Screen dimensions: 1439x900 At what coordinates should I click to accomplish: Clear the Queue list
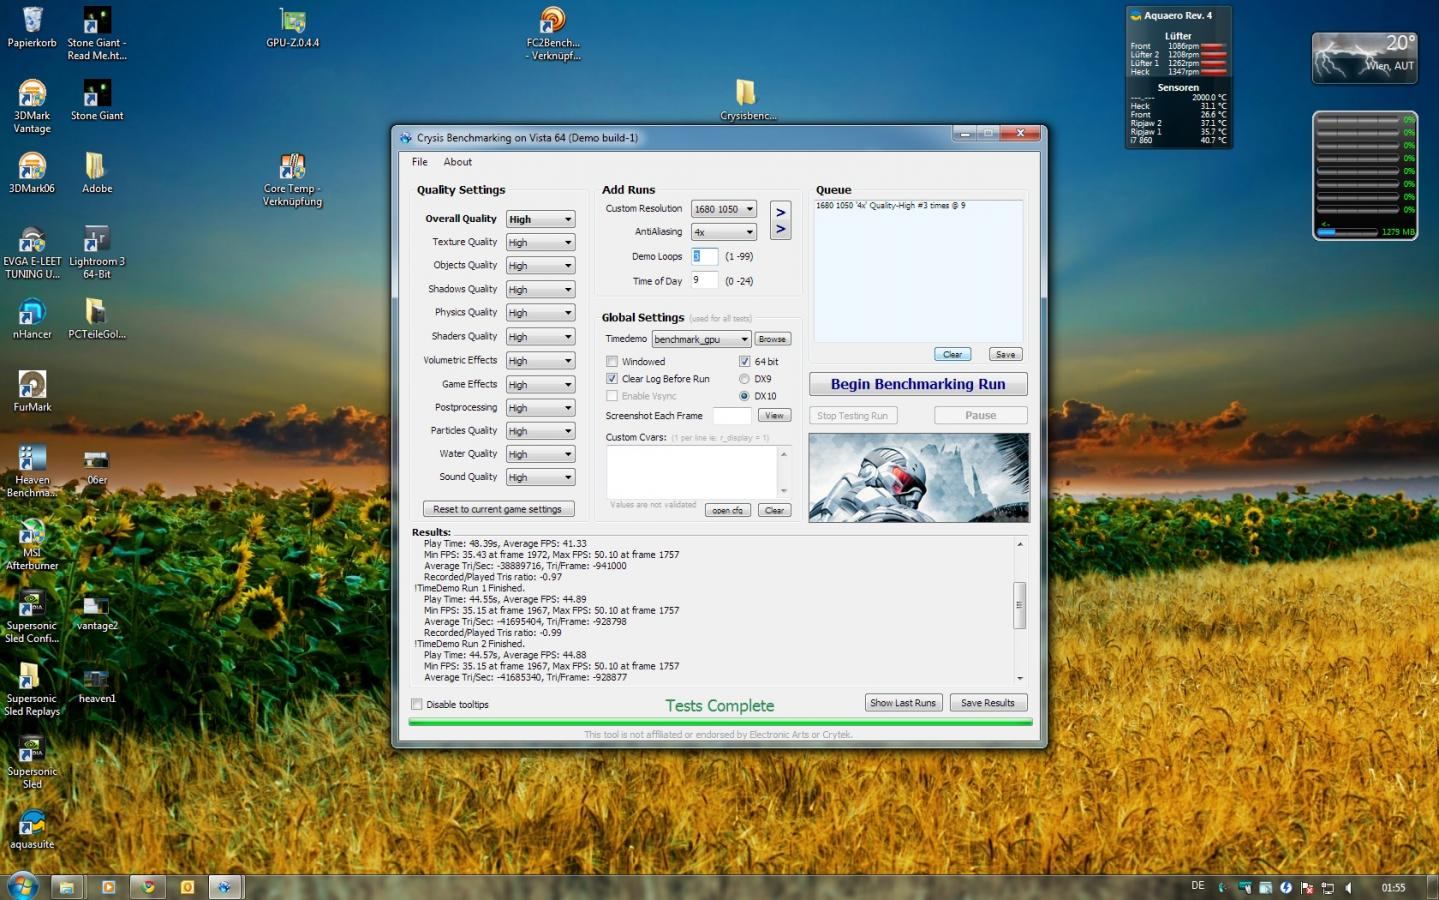952,354
